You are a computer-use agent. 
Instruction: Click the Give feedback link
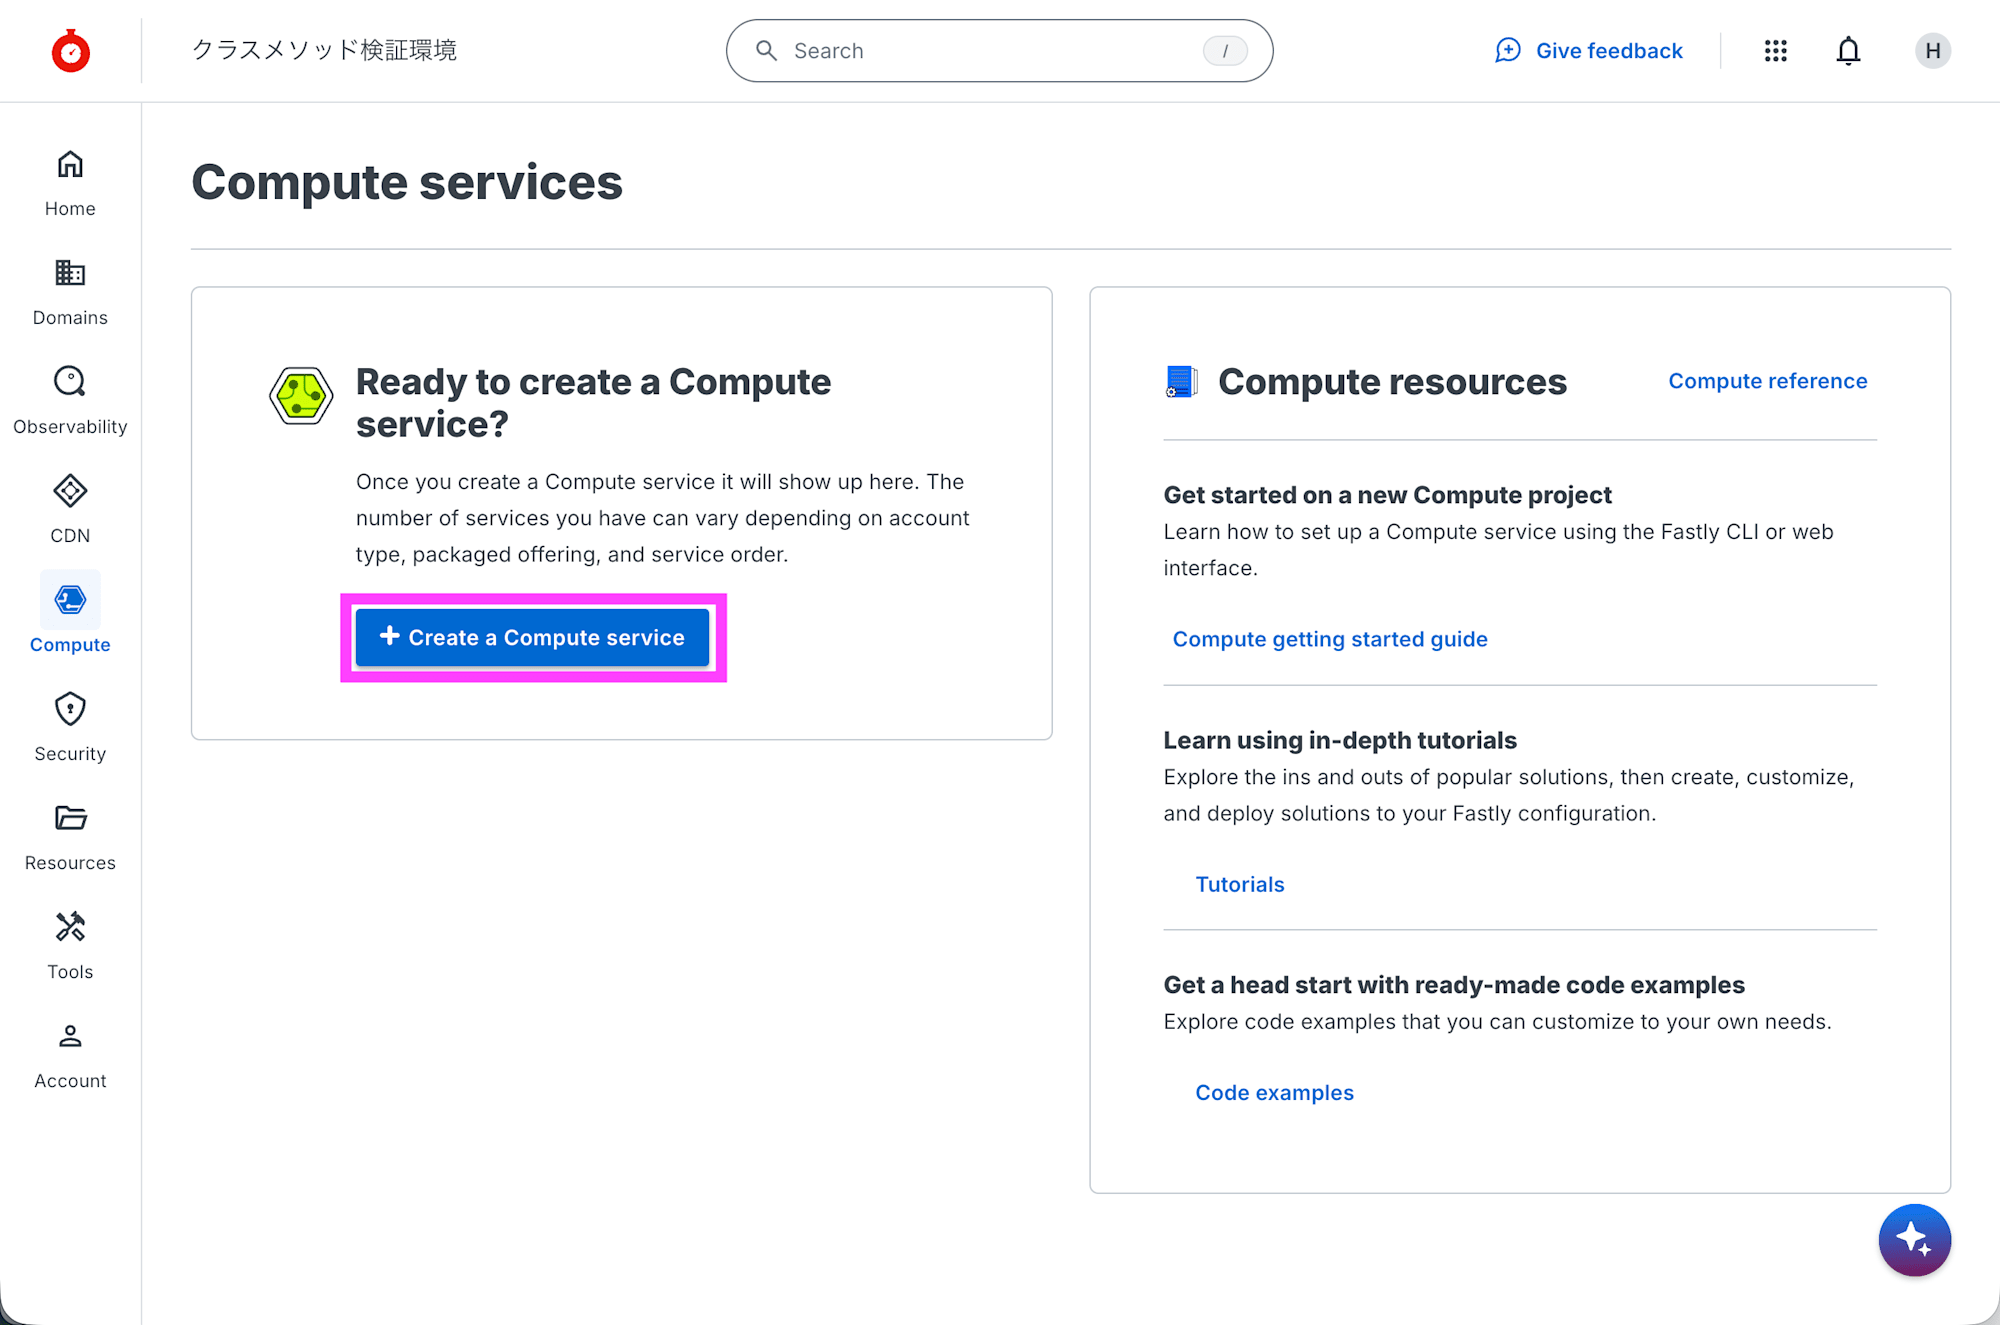point(1590,51)
